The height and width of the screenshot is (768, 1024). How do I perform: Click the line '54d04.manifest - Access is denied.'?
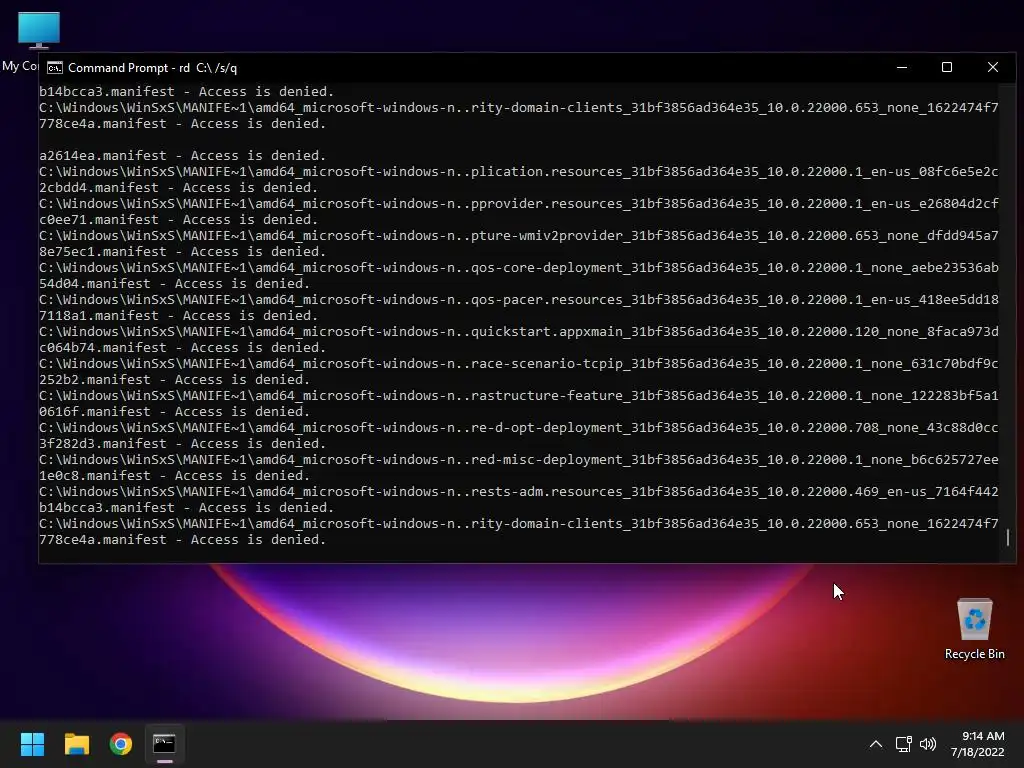click(x=174, y=283)
